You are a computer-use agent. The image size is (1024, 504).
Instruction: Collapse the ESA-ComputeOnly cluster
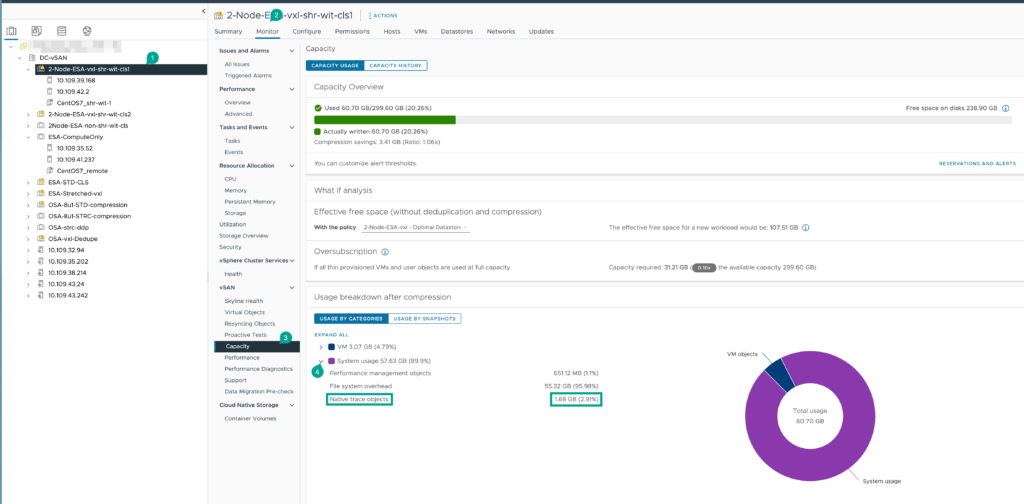(x=28, y=137)
